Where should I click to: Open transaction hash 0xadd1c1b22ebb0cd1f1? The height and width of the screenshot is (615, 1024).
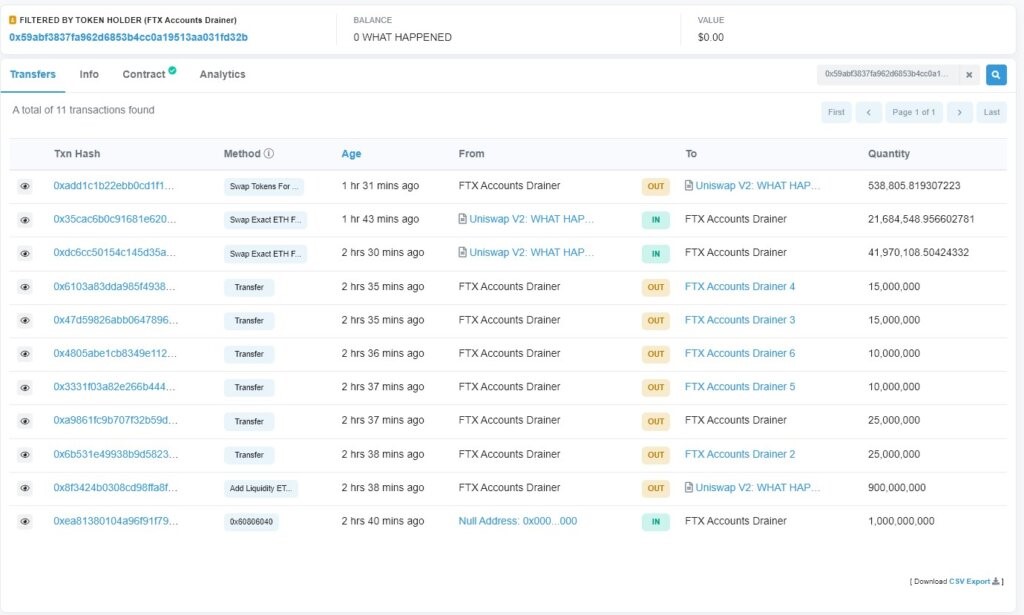(x=114, y=185)
